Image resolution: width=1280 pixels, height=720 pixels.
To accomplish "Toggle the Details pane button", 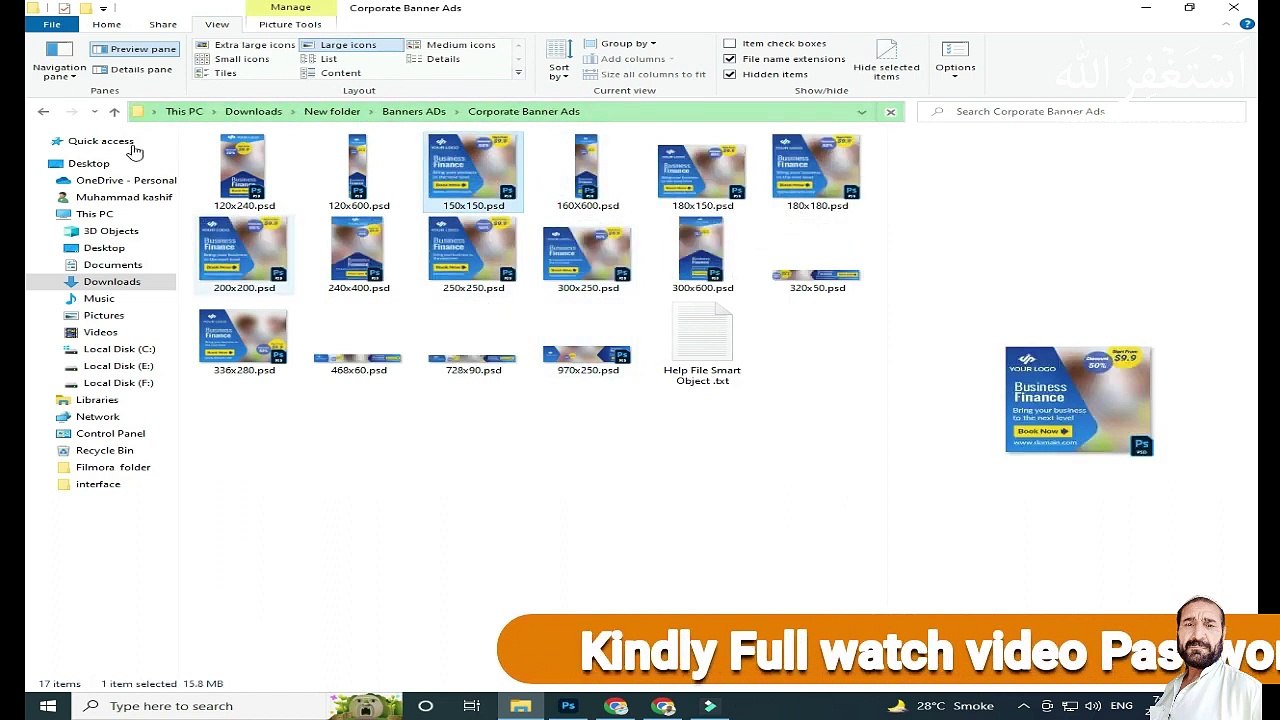I will [x=132, y=69].
